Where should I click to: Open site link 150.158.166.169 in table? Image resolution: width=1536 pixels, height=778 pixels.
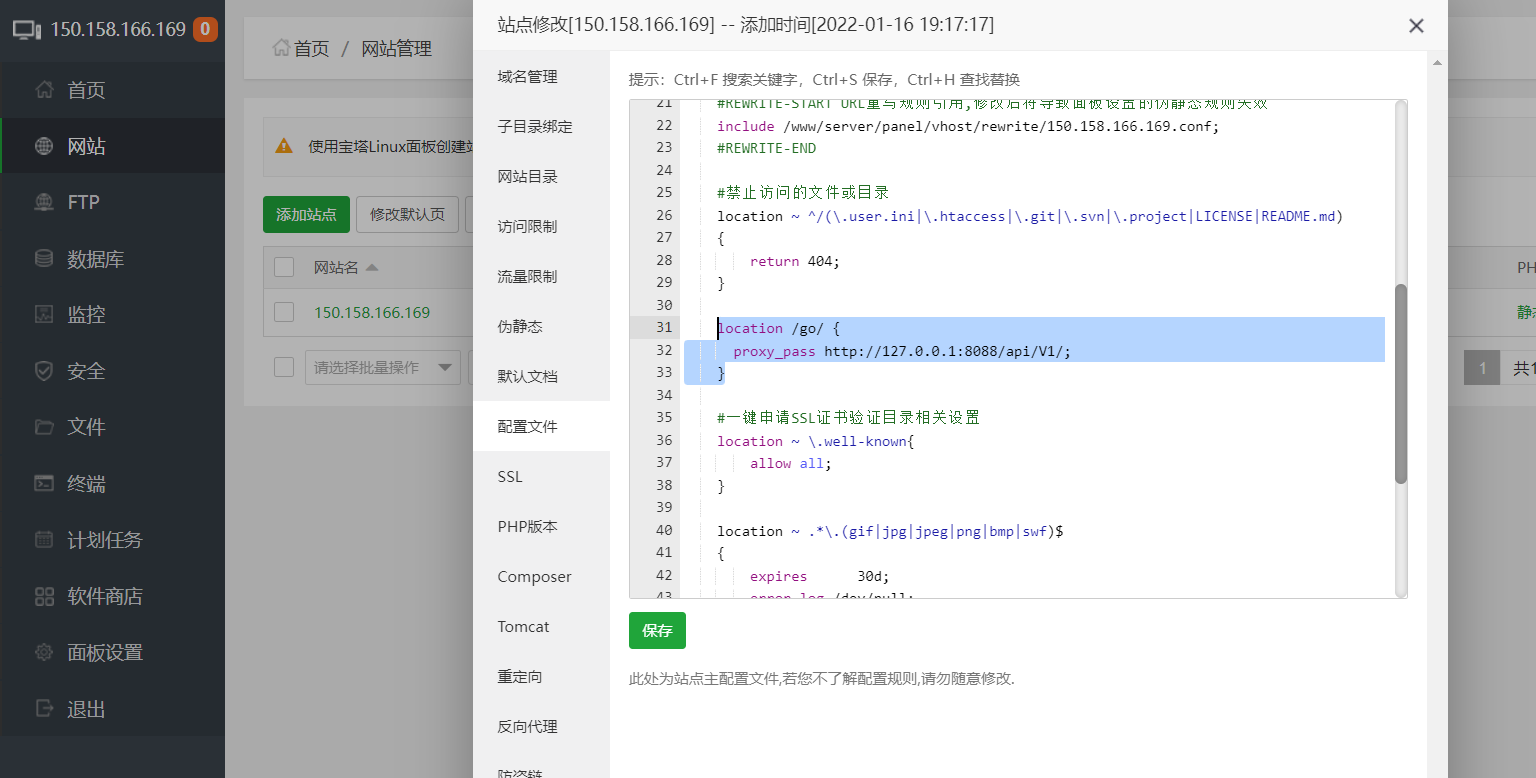click(x=372, y=312)
